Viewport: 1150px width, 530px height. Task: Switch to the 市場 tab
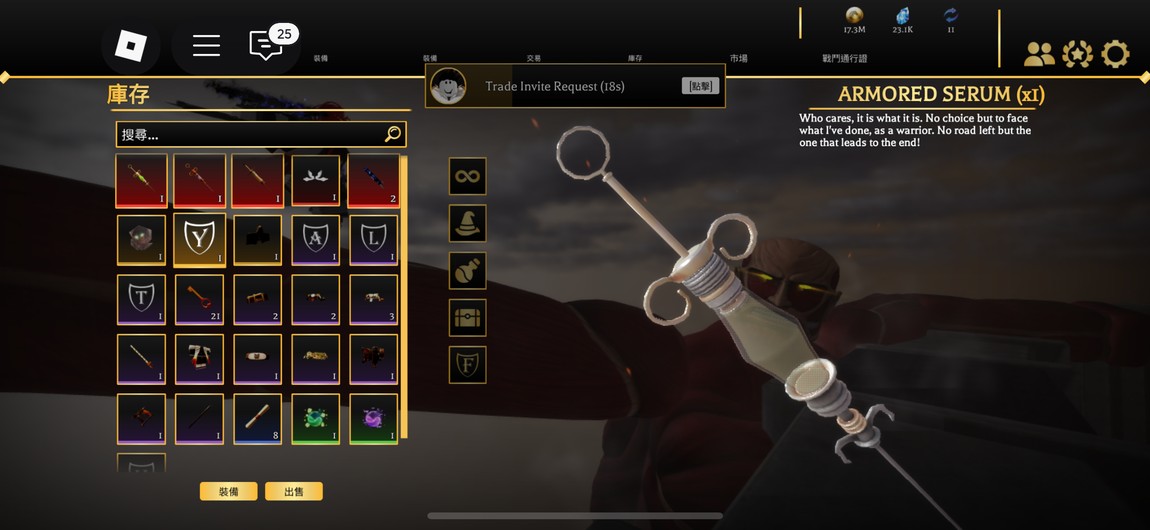pos(739,59)
